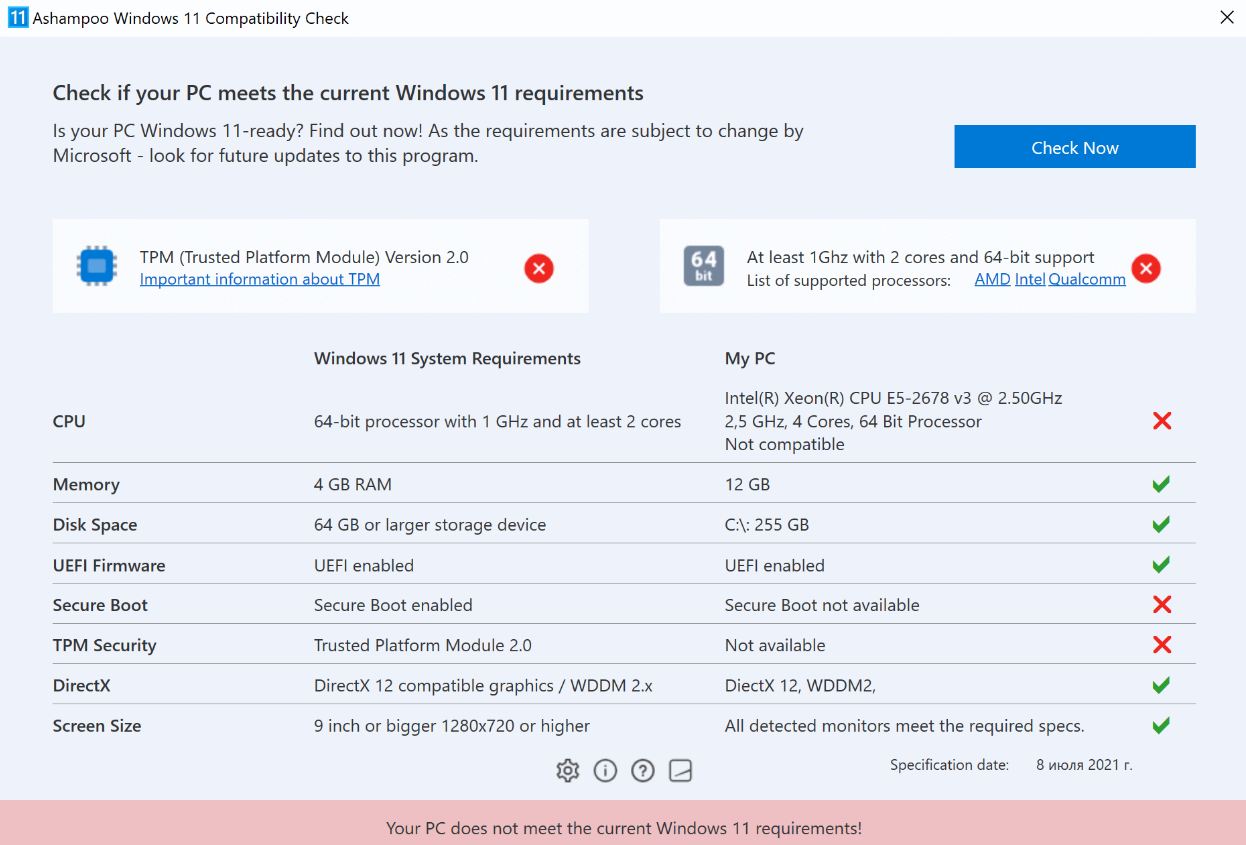Screen dimensions: 1246x845
Task: Click the info circle icon
Action: click(605, 770)
